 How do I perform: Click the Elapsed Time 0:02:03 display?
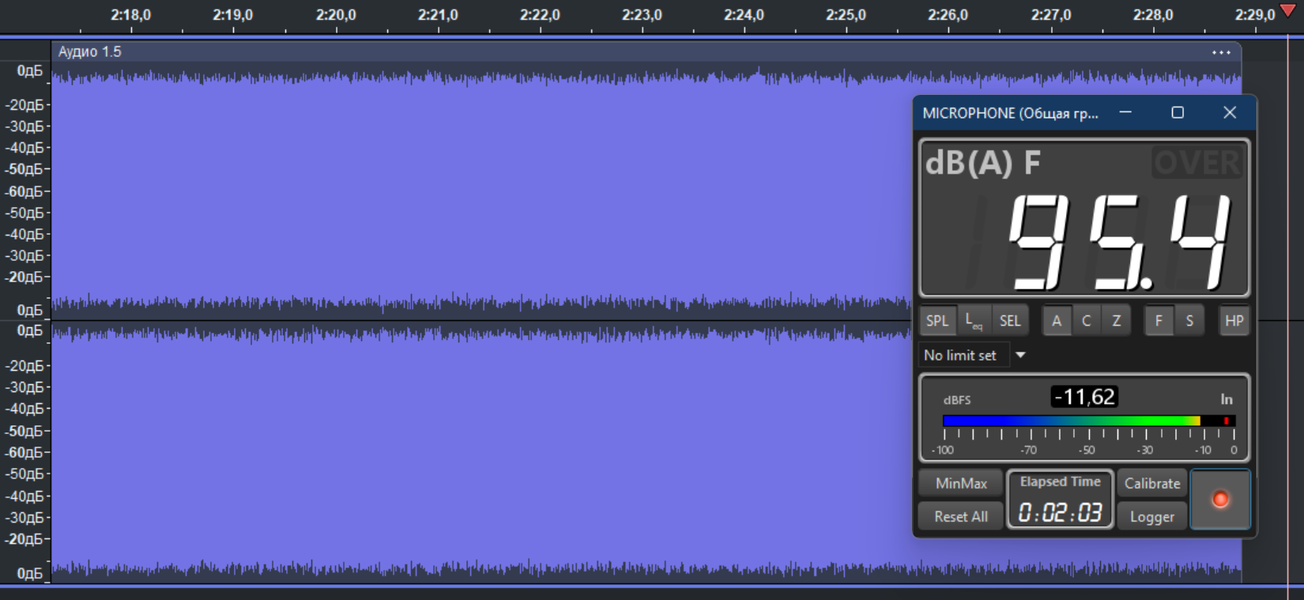(x=1060, y=499)
